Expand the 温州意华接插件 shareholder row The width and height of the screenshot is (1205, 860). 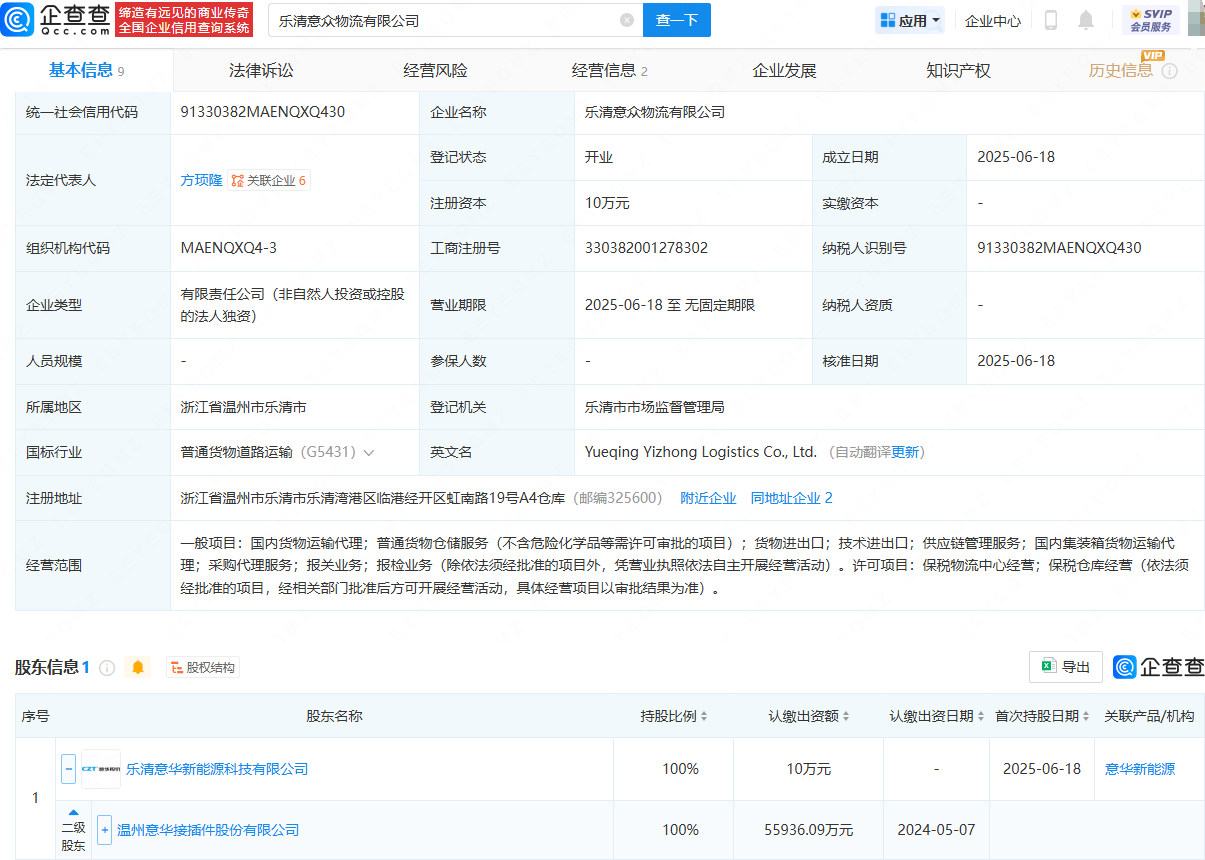coord(104,830)
